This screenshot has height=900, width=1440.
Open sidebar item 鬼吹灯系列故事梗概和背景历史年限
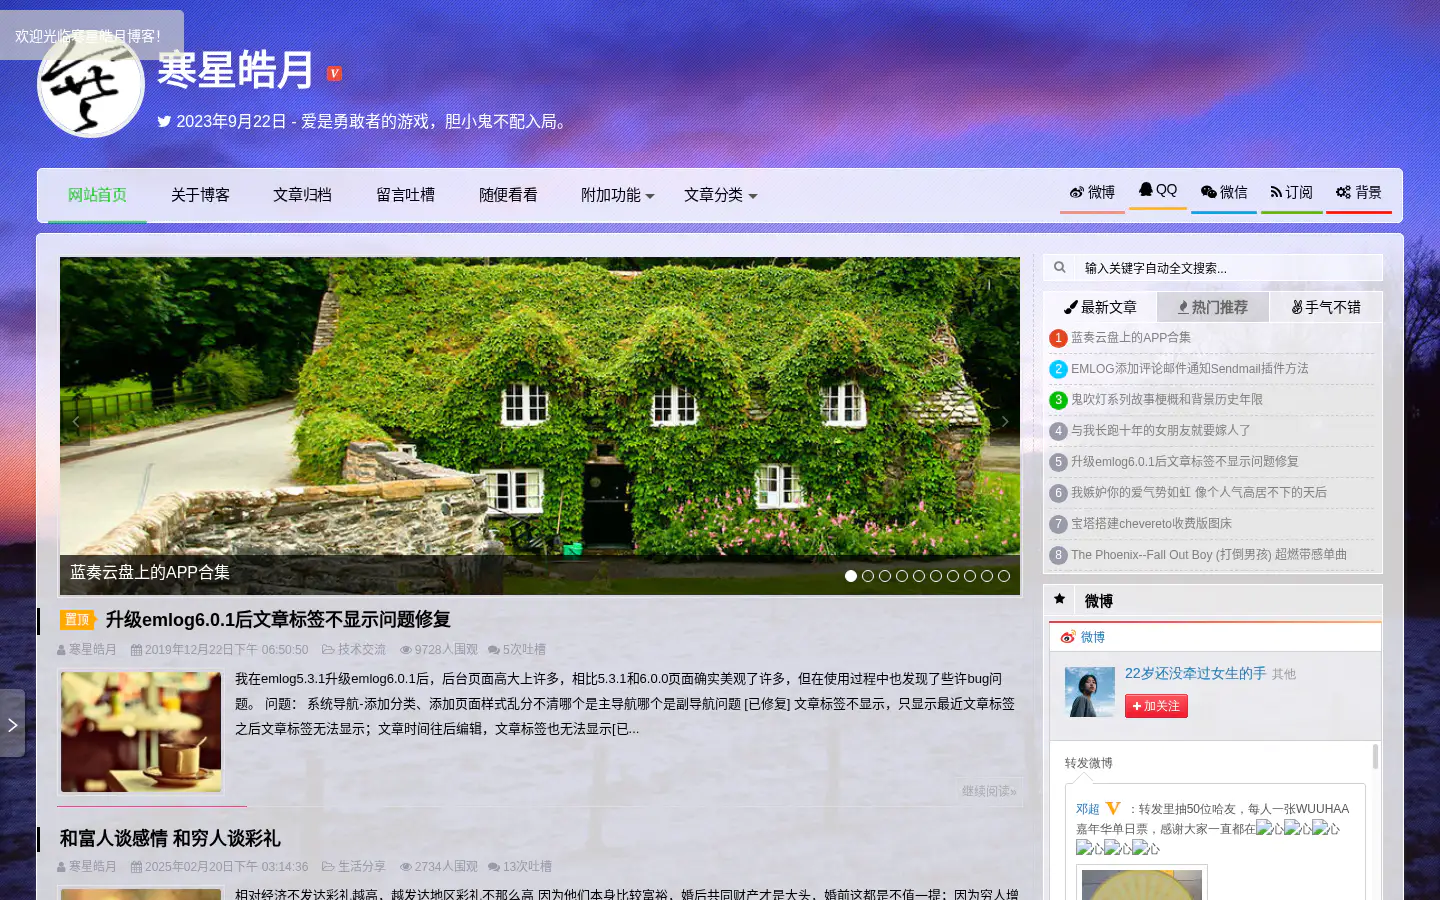1167,400
